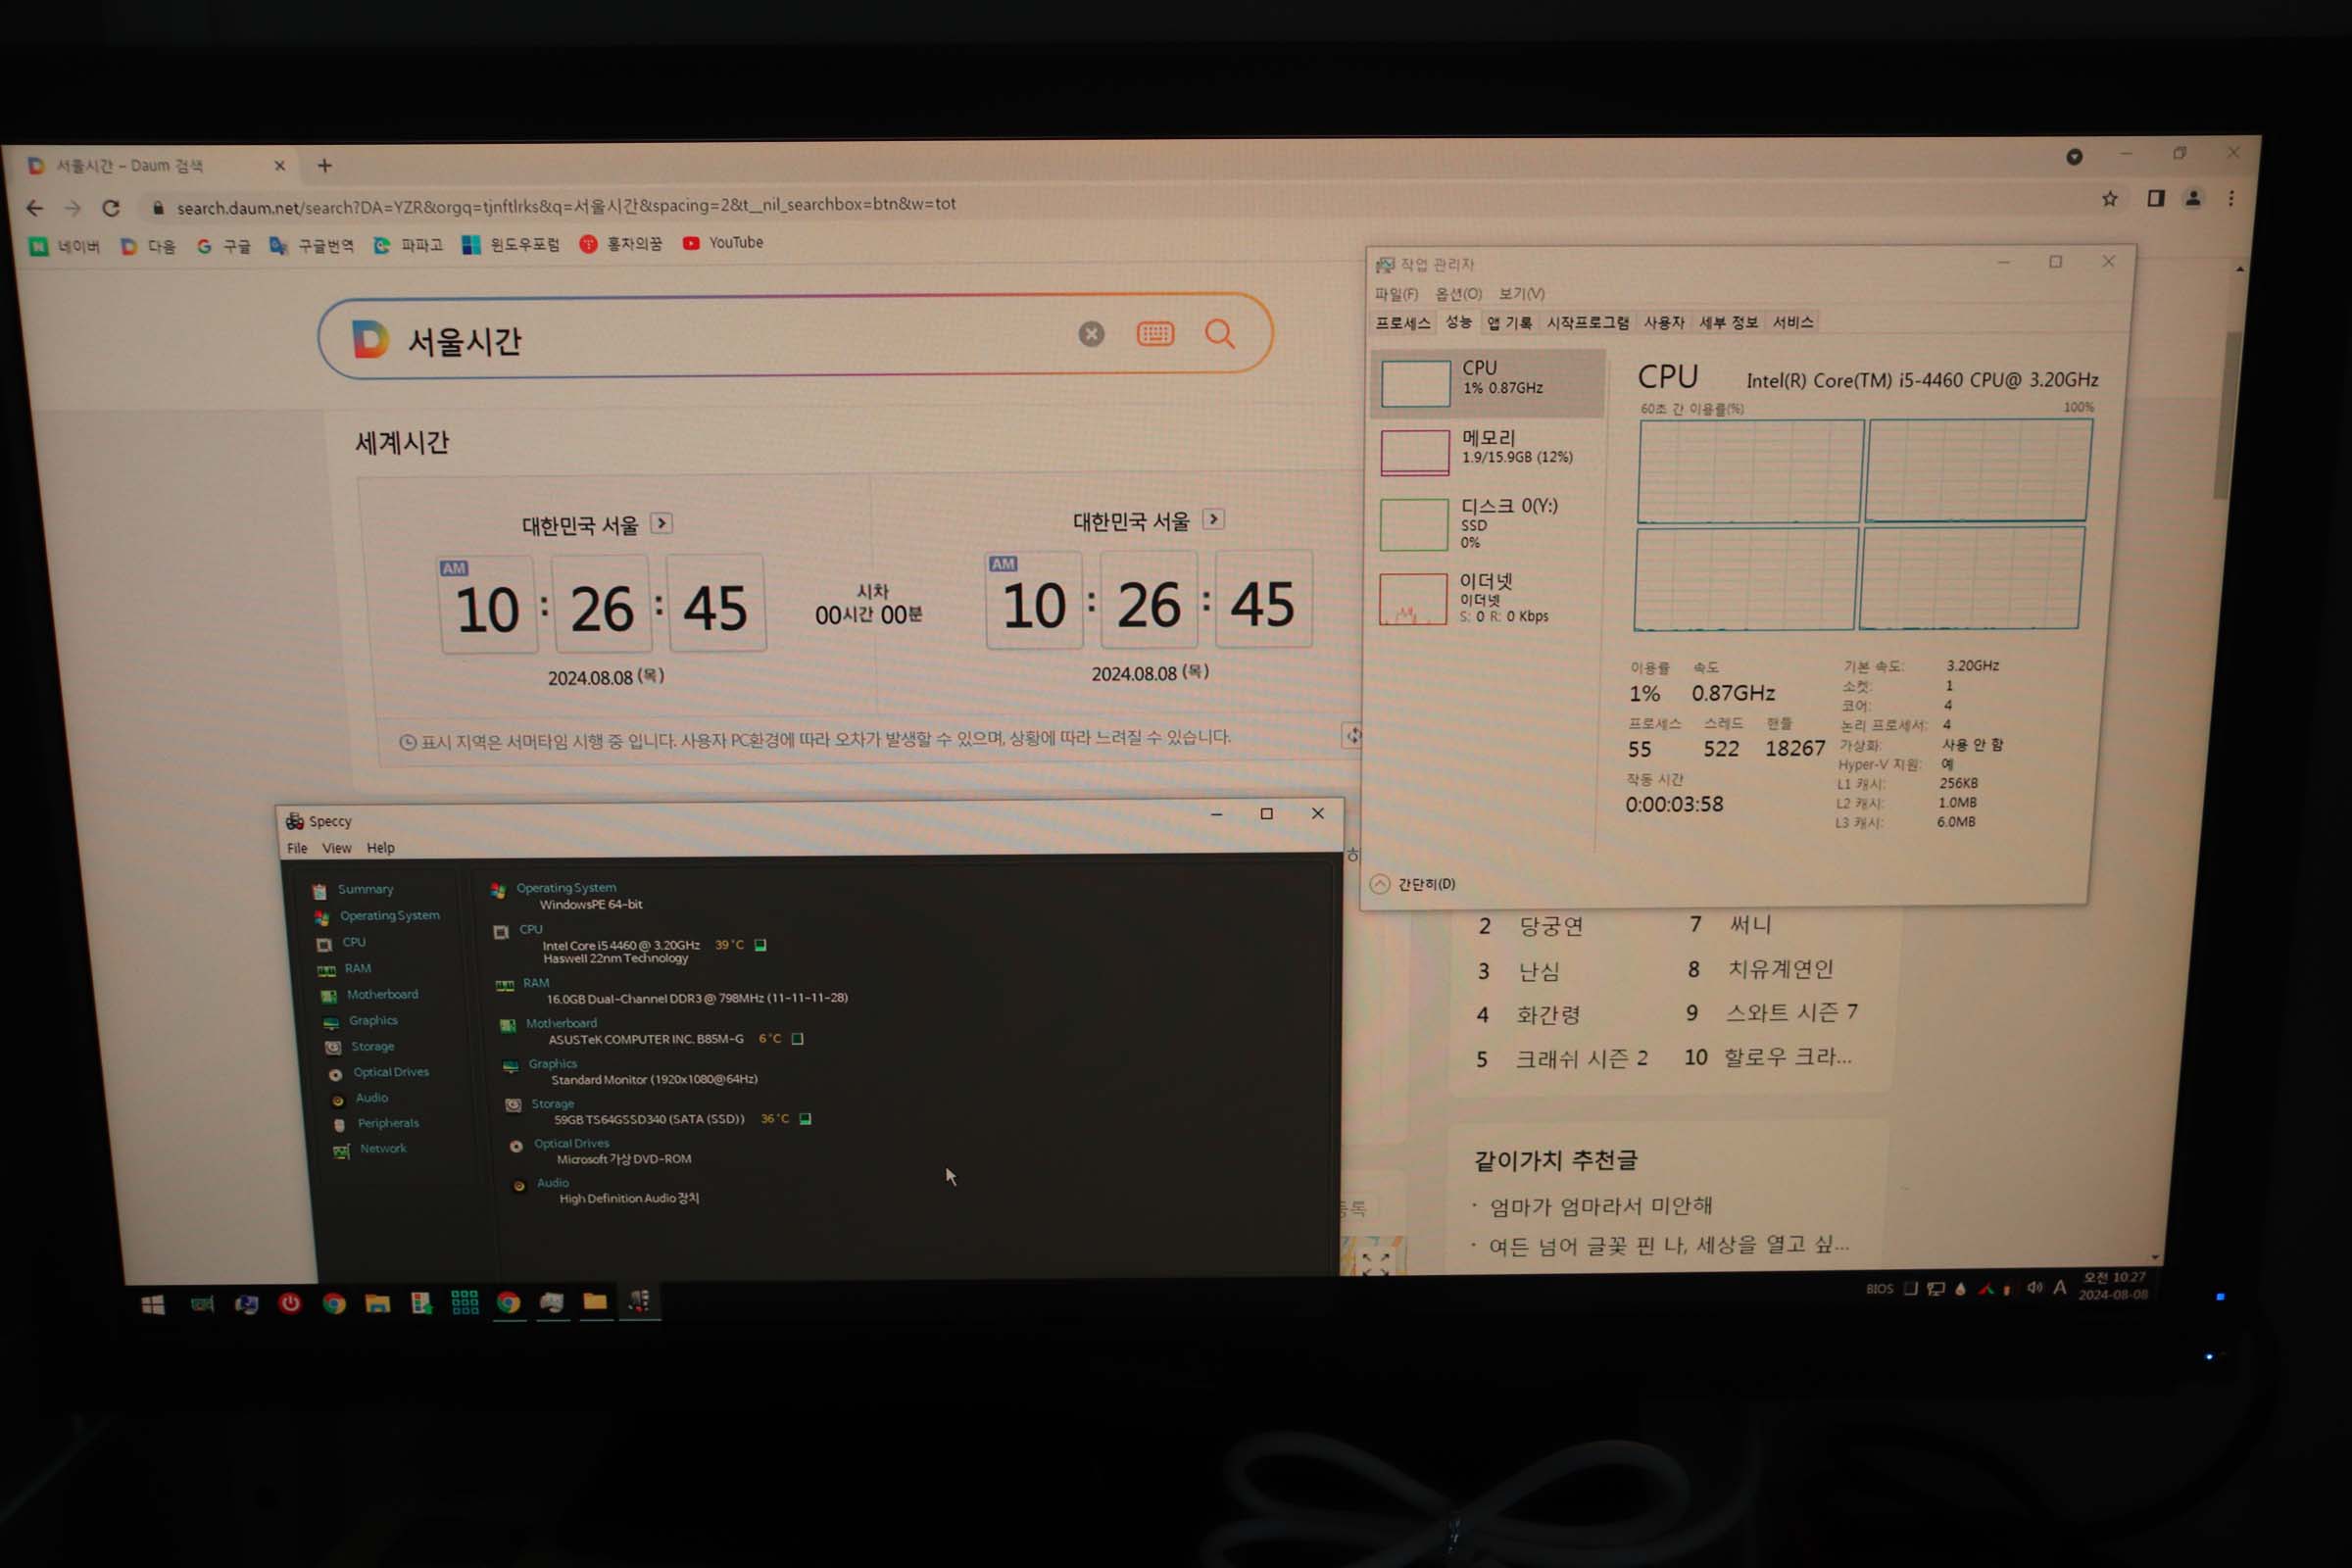Open the Chrome profile icon
This screenshot has width=2352, height=1568.
pos(2193,198)
